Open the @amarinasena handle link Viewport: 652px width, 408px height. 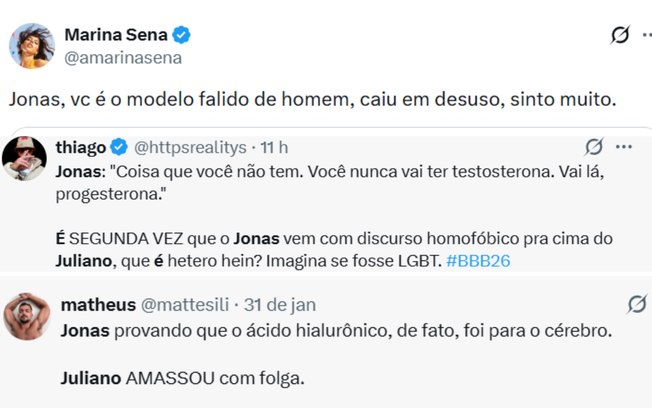tap(122, 58)
